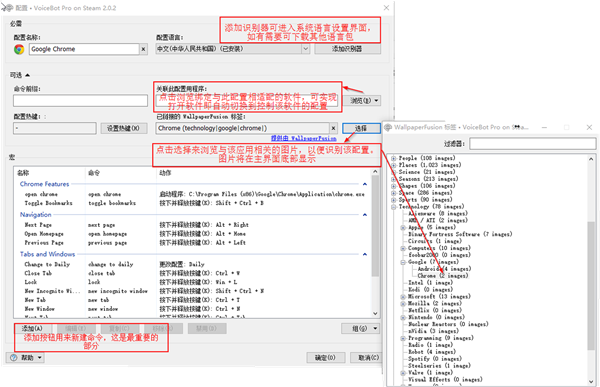
Task: Click the help question mark icon
Action: pyautogui.click(x=14, y=358)
